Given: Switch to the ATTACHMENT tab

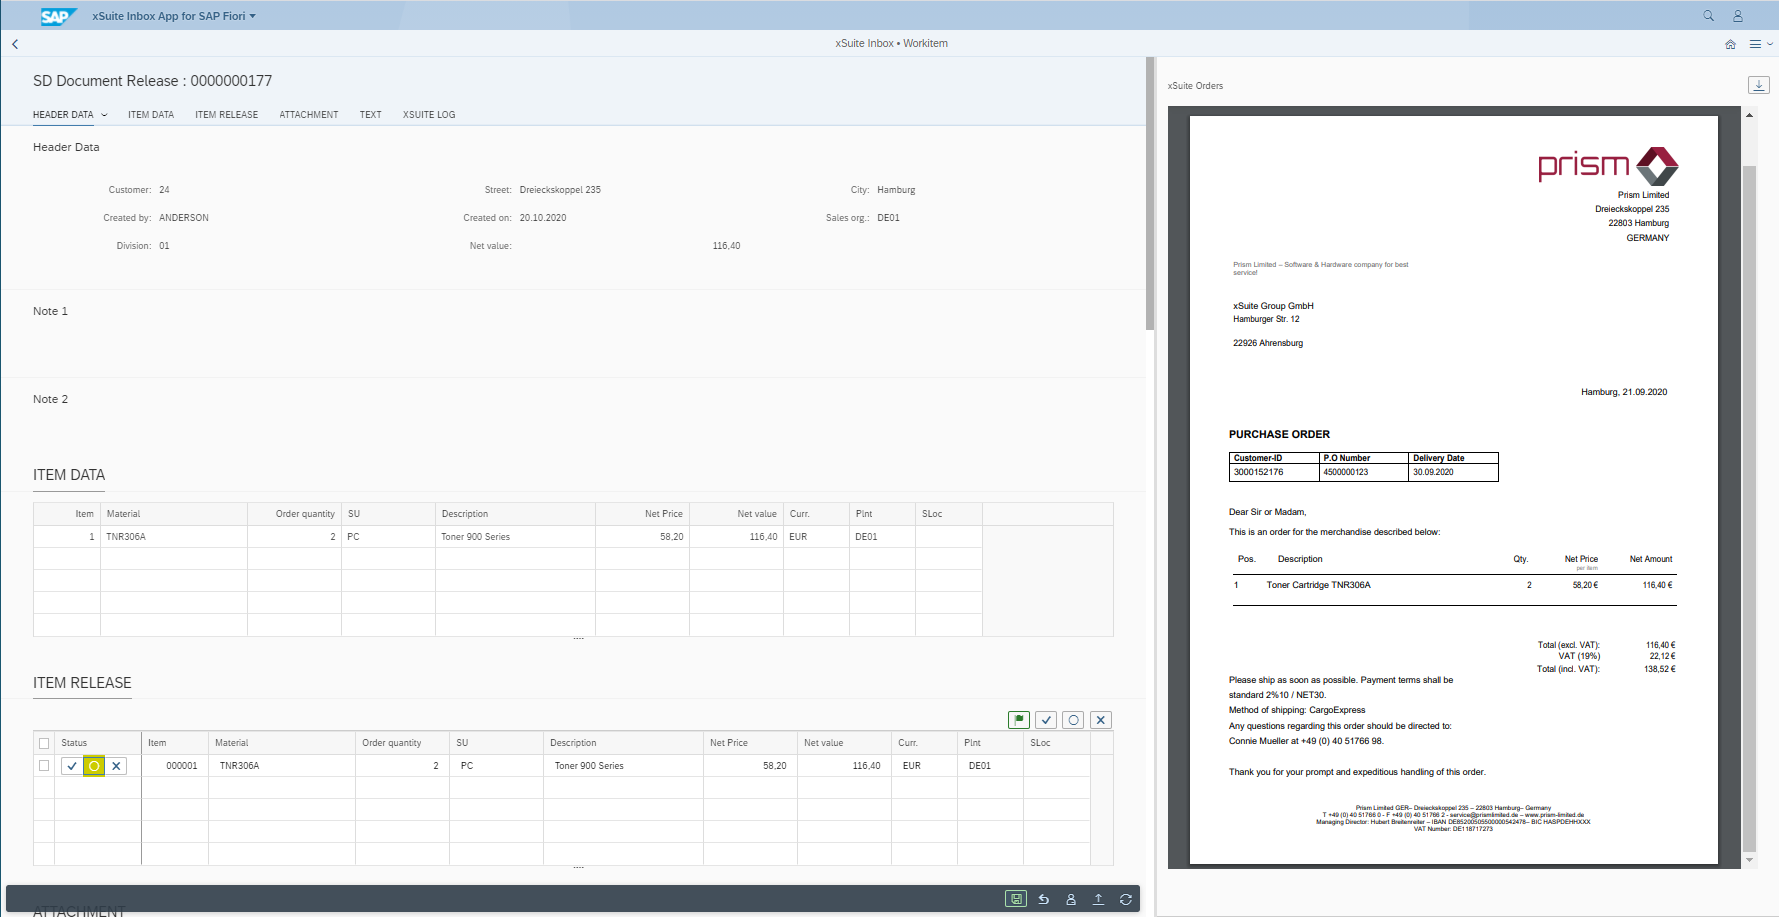Looking at the screenshot, I should [x=308, y=114].
